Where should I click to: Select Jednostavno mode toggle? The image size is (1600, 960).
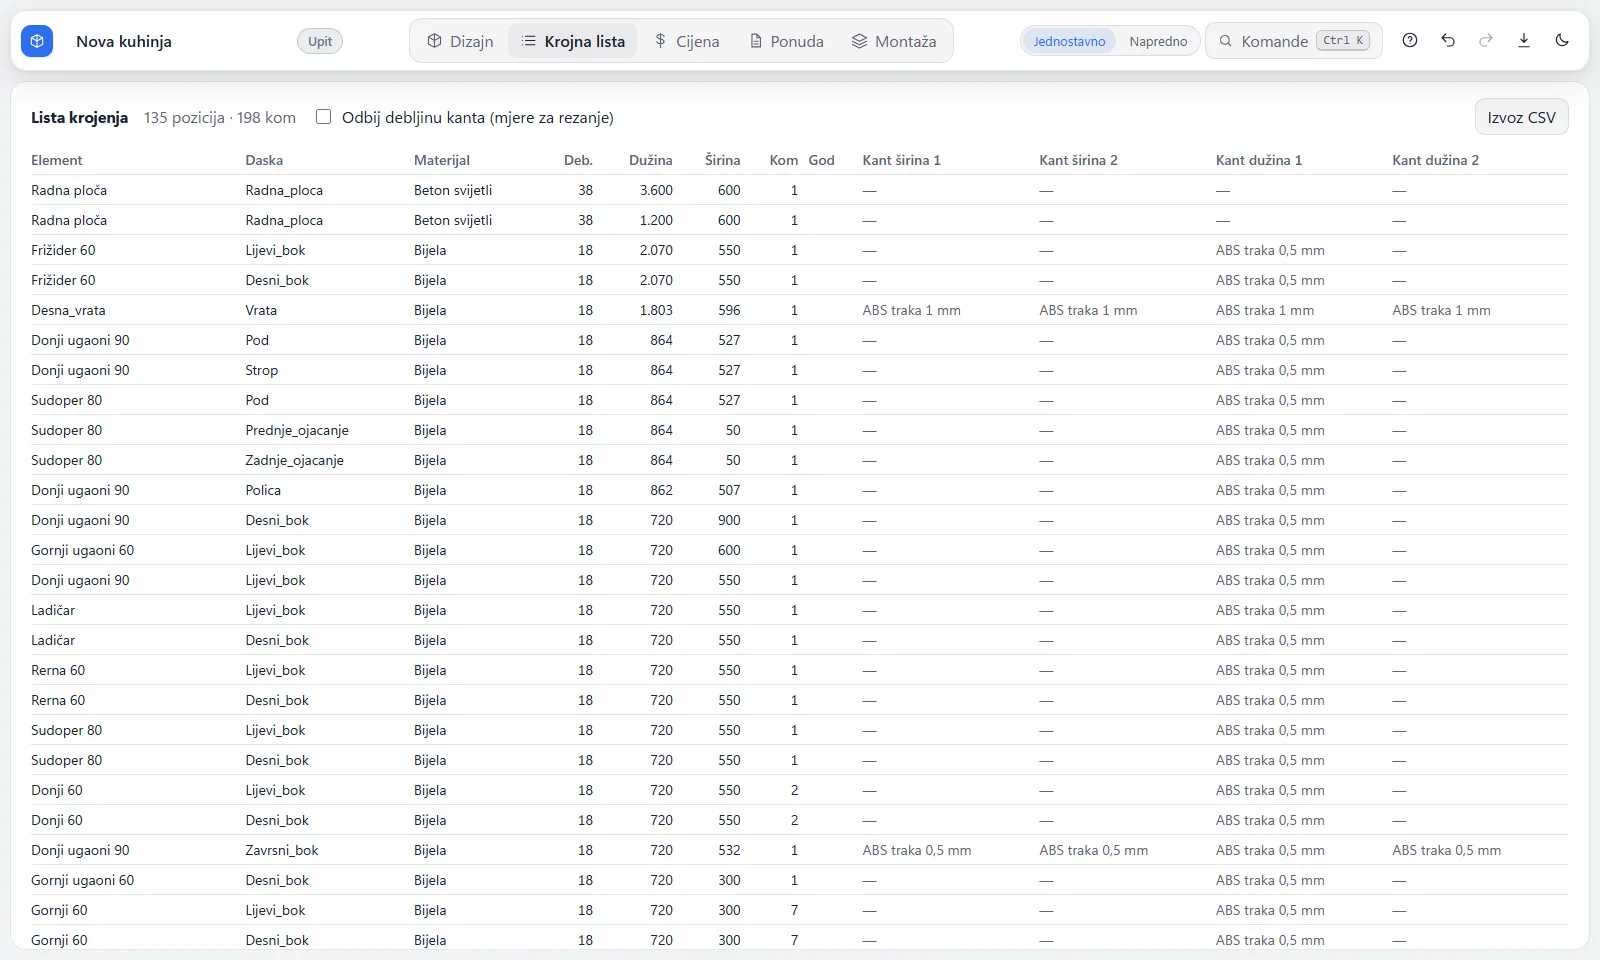coord(1069,41)
